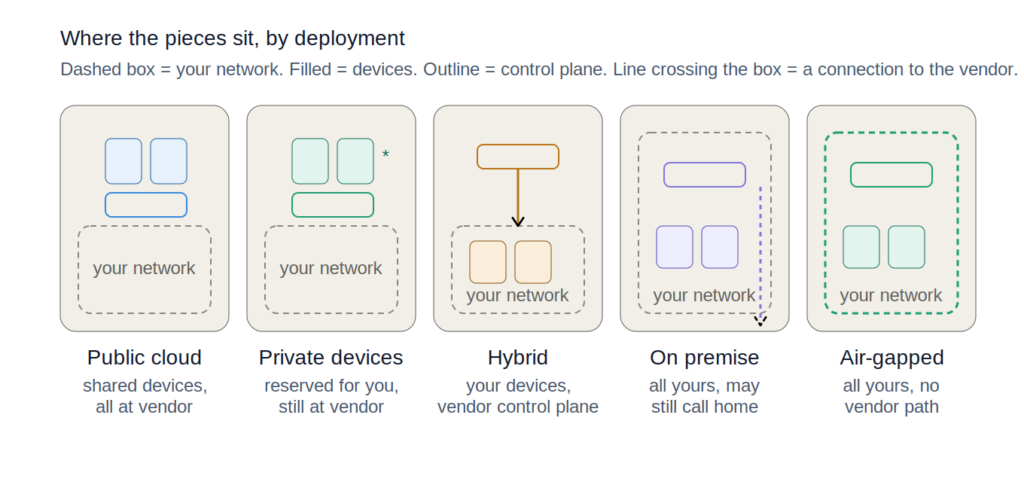Select the left blue device square in Public cloud
This screenshot has width=1024, height=482.
pos(123,161)
